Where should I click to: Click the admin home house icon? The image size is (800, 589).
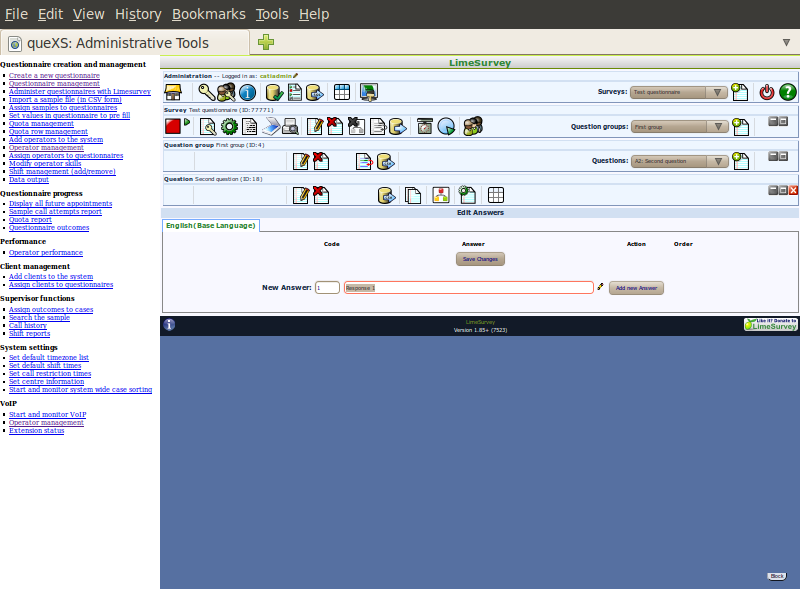[173, 92]
